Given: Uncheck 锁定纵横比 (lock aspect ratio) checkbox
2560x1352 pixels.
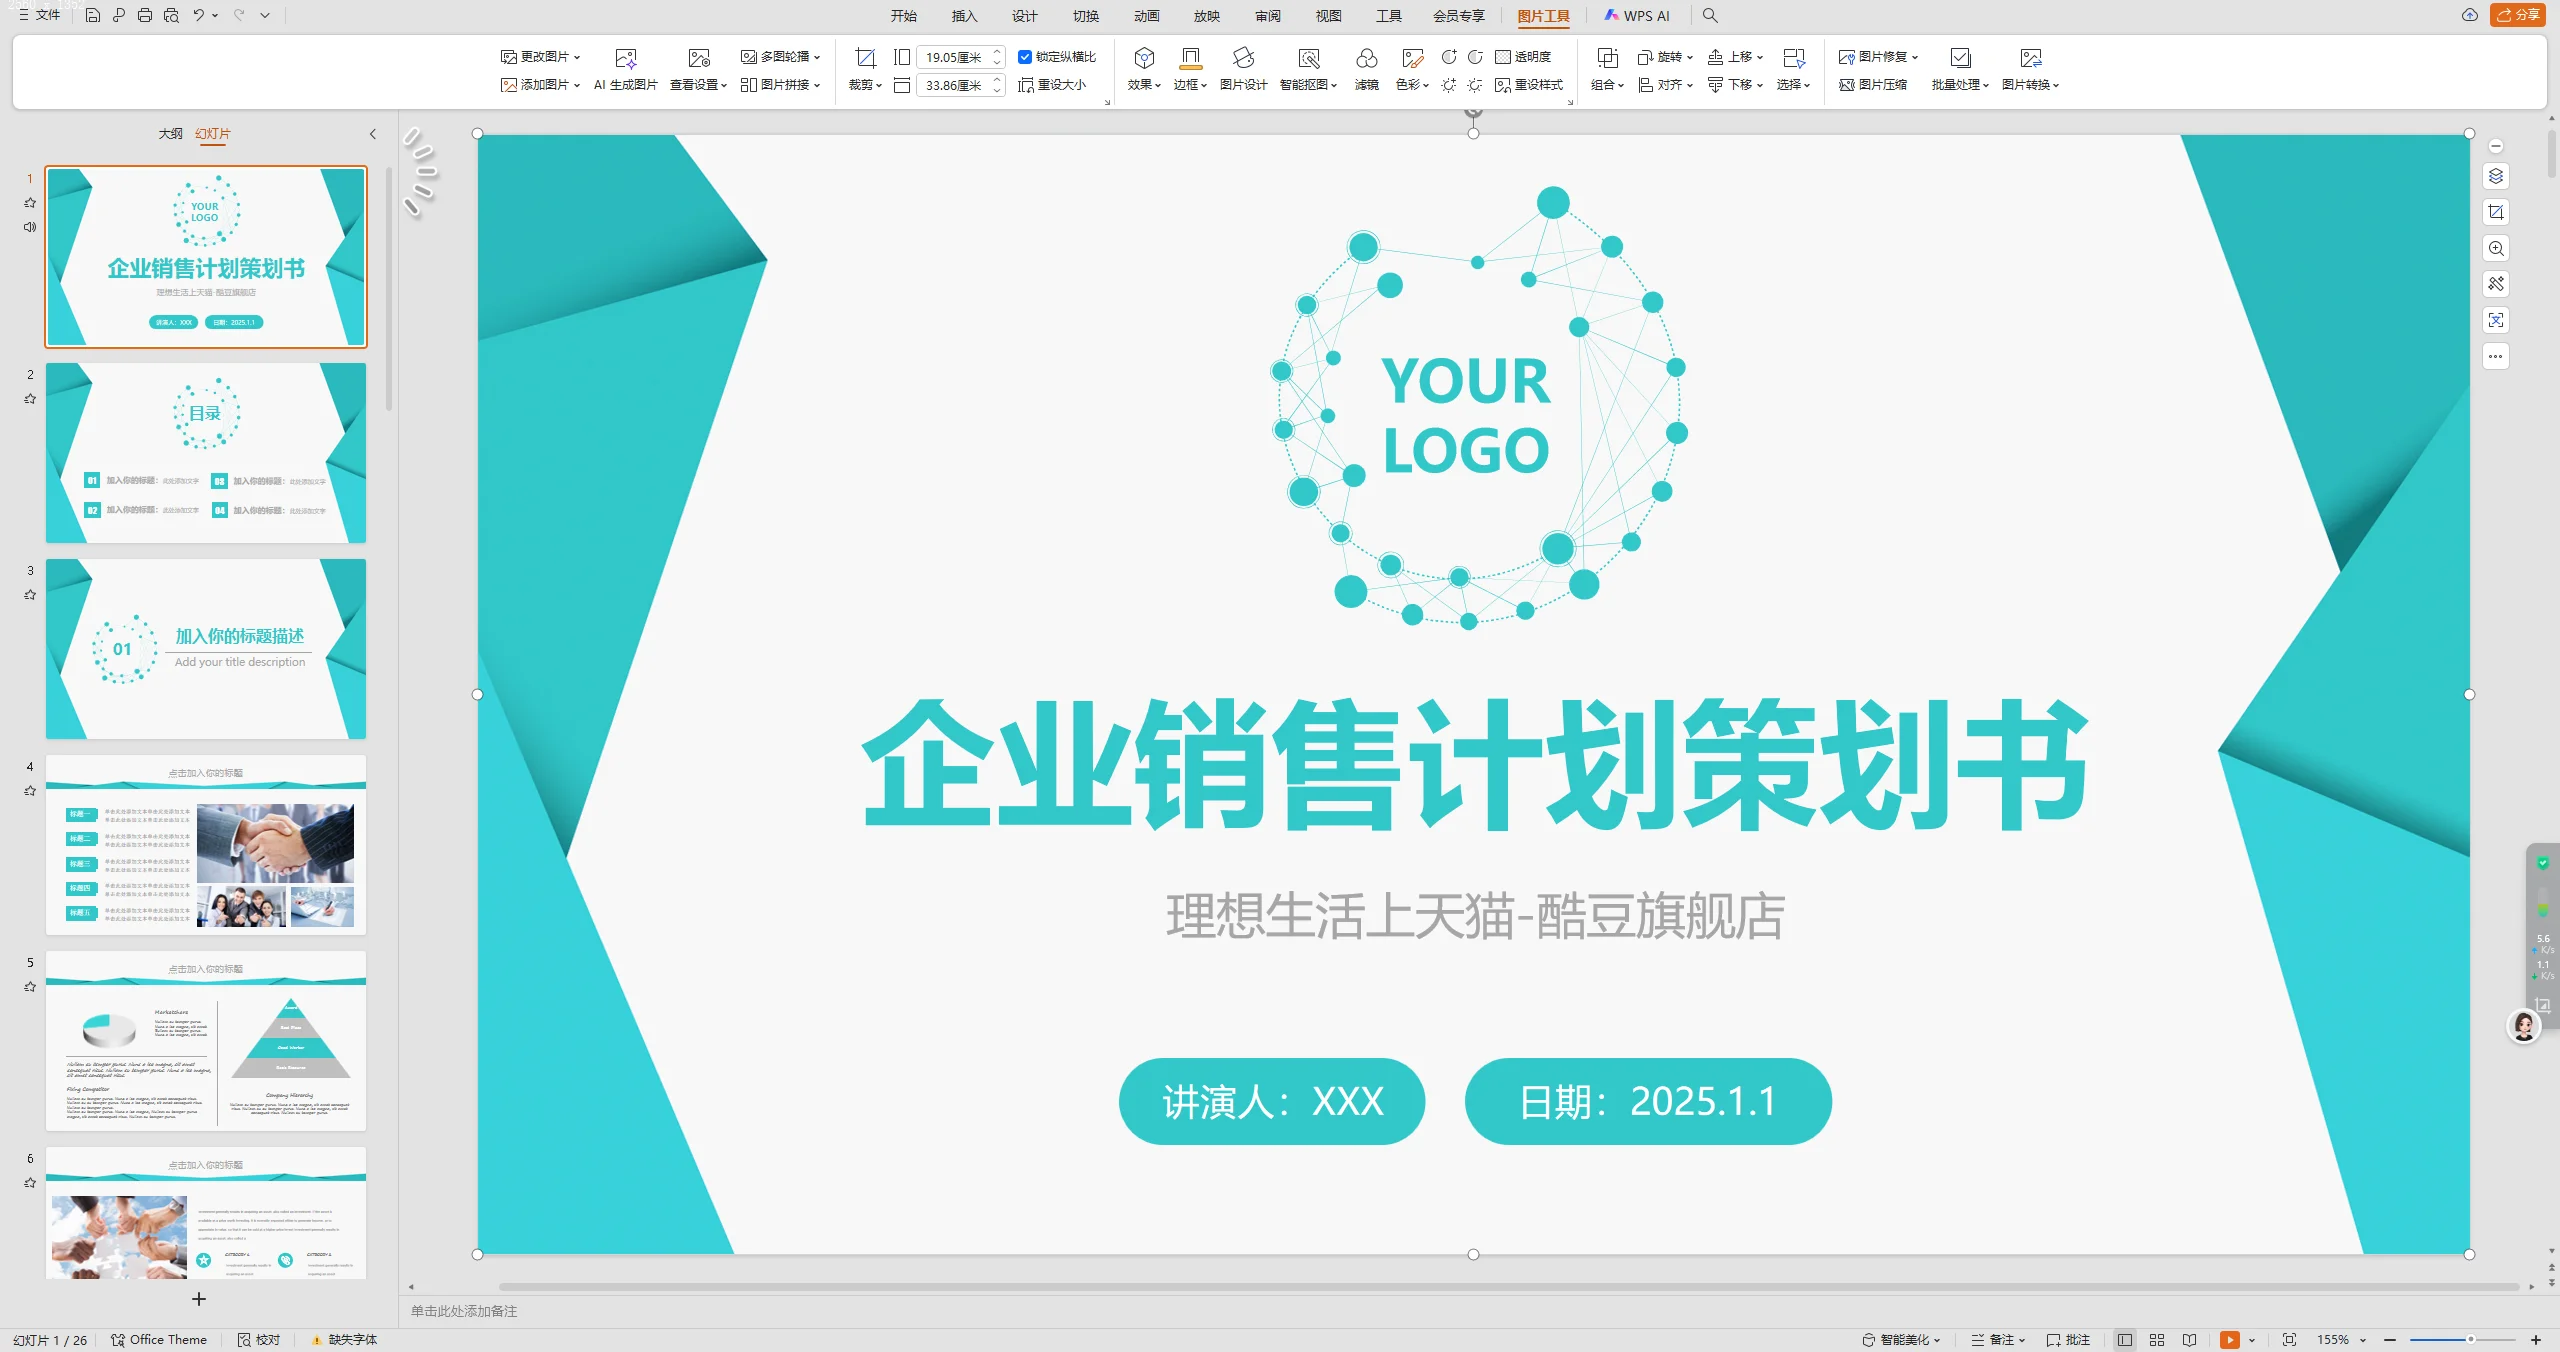Looking at the screenshot, I should pyautogui.click(x=1025, y=57).
